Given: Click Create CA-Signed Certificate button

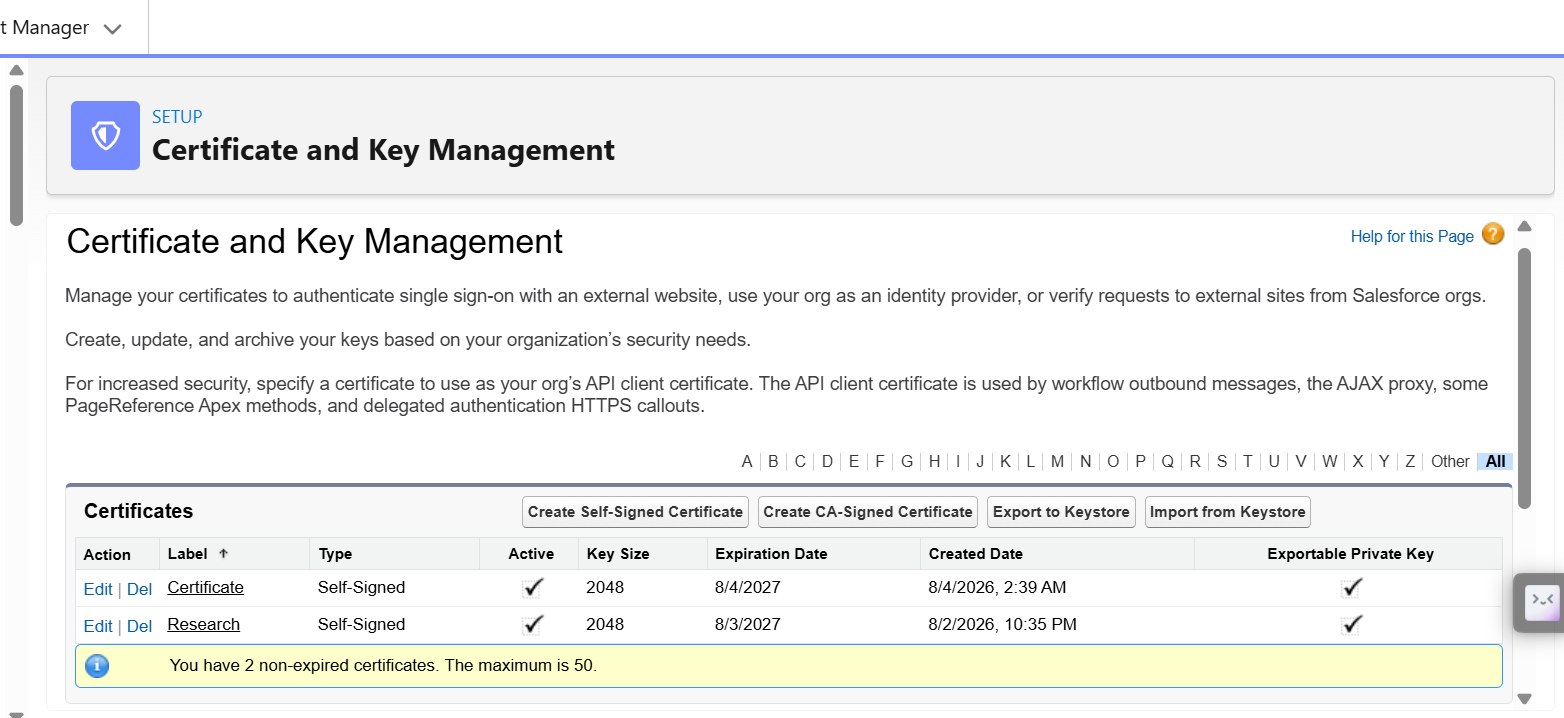Looking at the screenshot, I should (x=868, y=512).
